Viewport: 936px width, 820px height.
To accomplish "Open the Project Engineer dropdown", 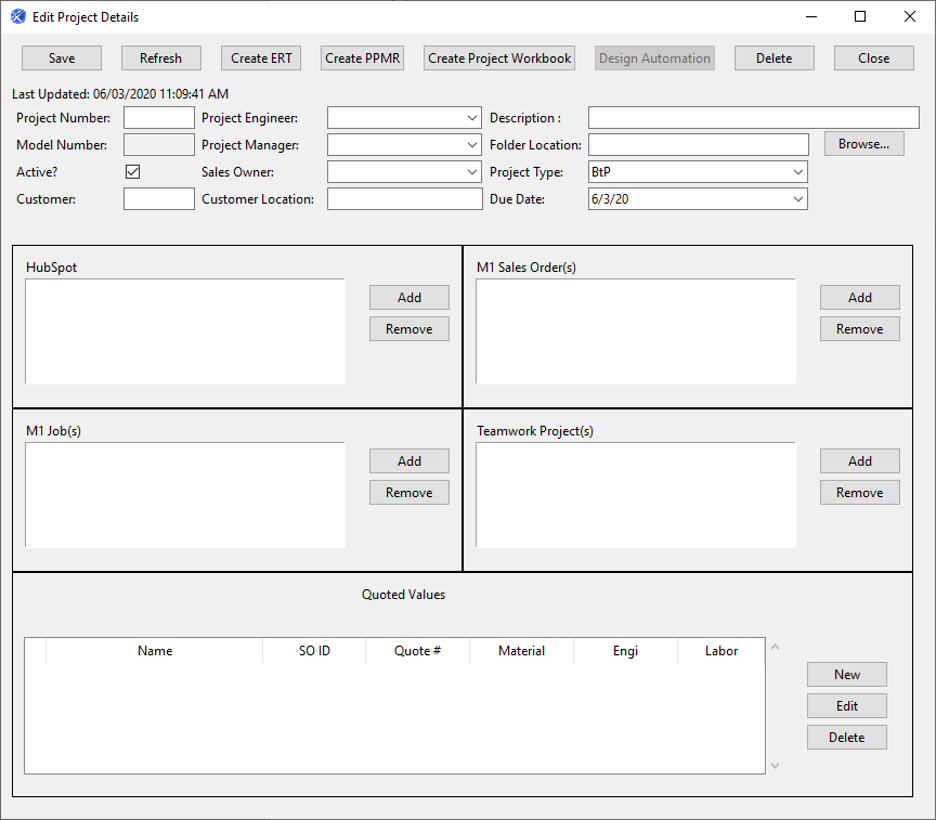I will click(x=473, y=117).
